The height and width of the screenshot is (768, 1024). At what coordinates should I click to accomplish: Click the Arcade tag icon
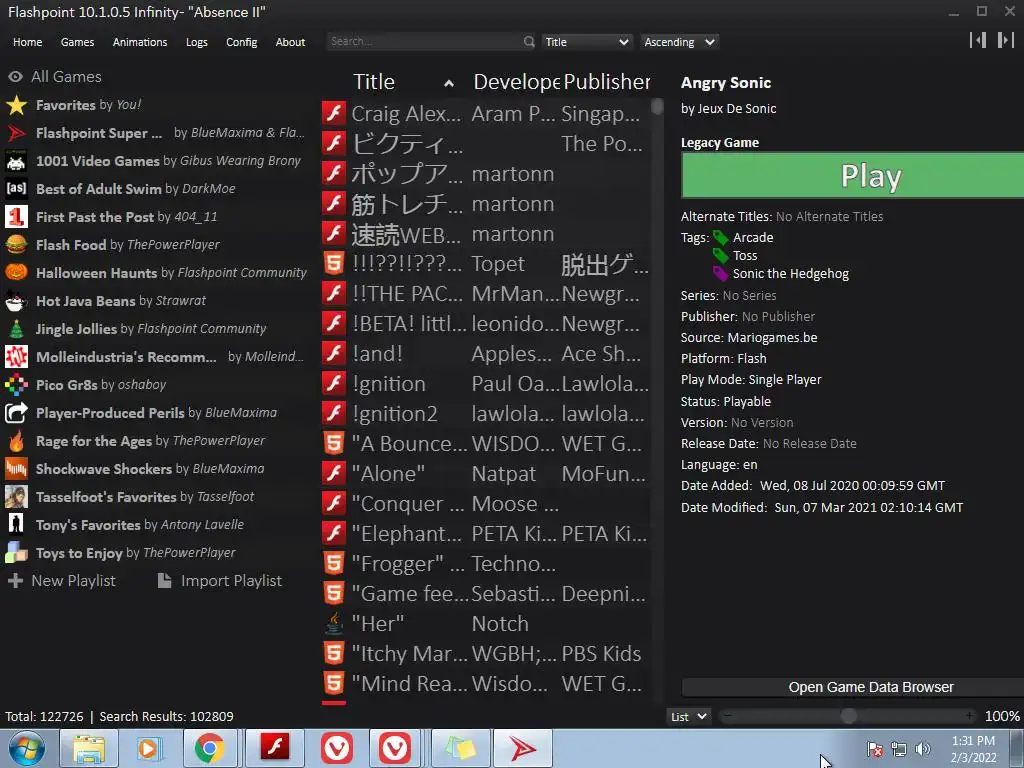click(x=720, y=238)
